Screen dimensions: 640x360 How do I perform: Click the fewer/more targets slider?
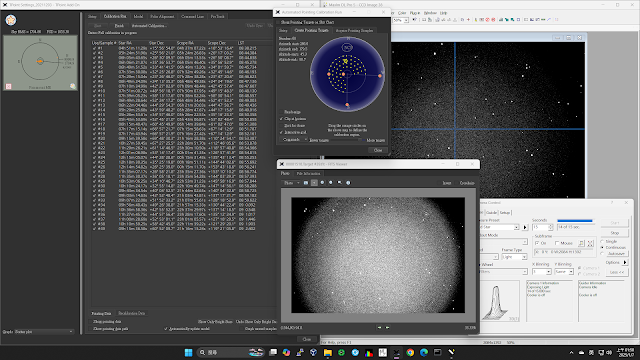[347, 140]
